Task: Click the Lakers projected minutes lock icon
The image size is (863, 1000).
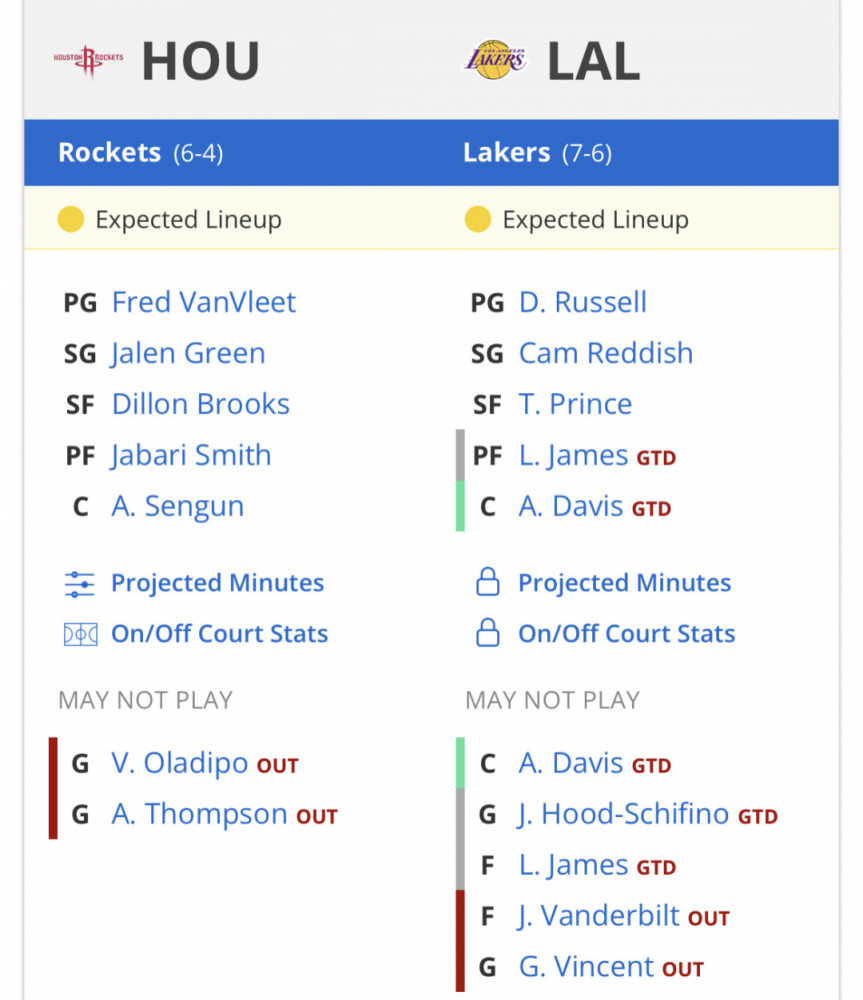Action: tap(488, 582)
